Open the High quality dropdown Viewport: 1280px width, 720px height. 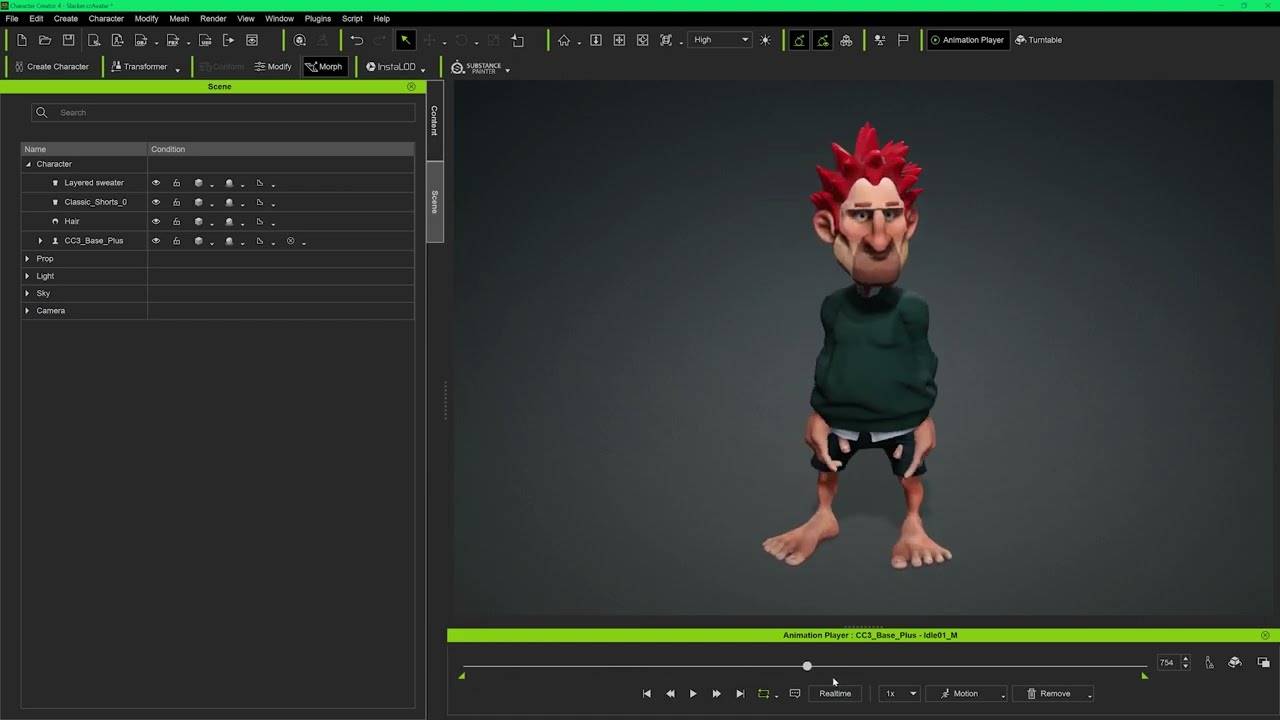coord(720,40)
